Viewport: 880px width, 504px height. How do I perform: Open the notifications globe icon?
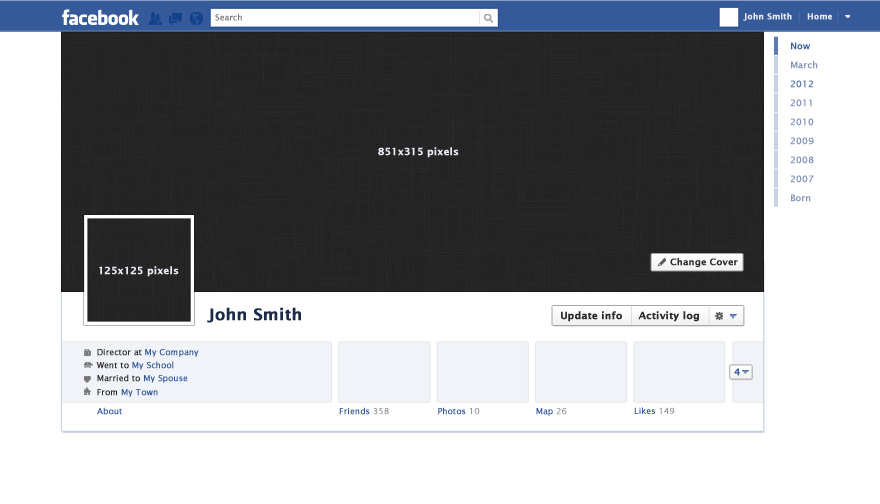click(196, 19)
